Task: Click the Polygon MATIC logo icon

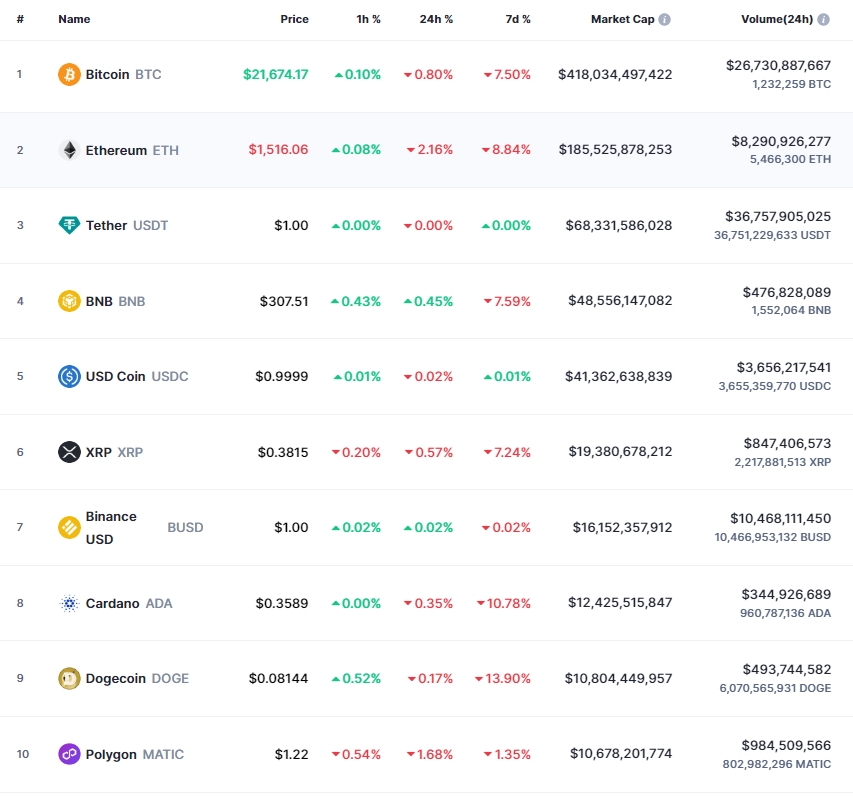Action: [x=69, y=754]
